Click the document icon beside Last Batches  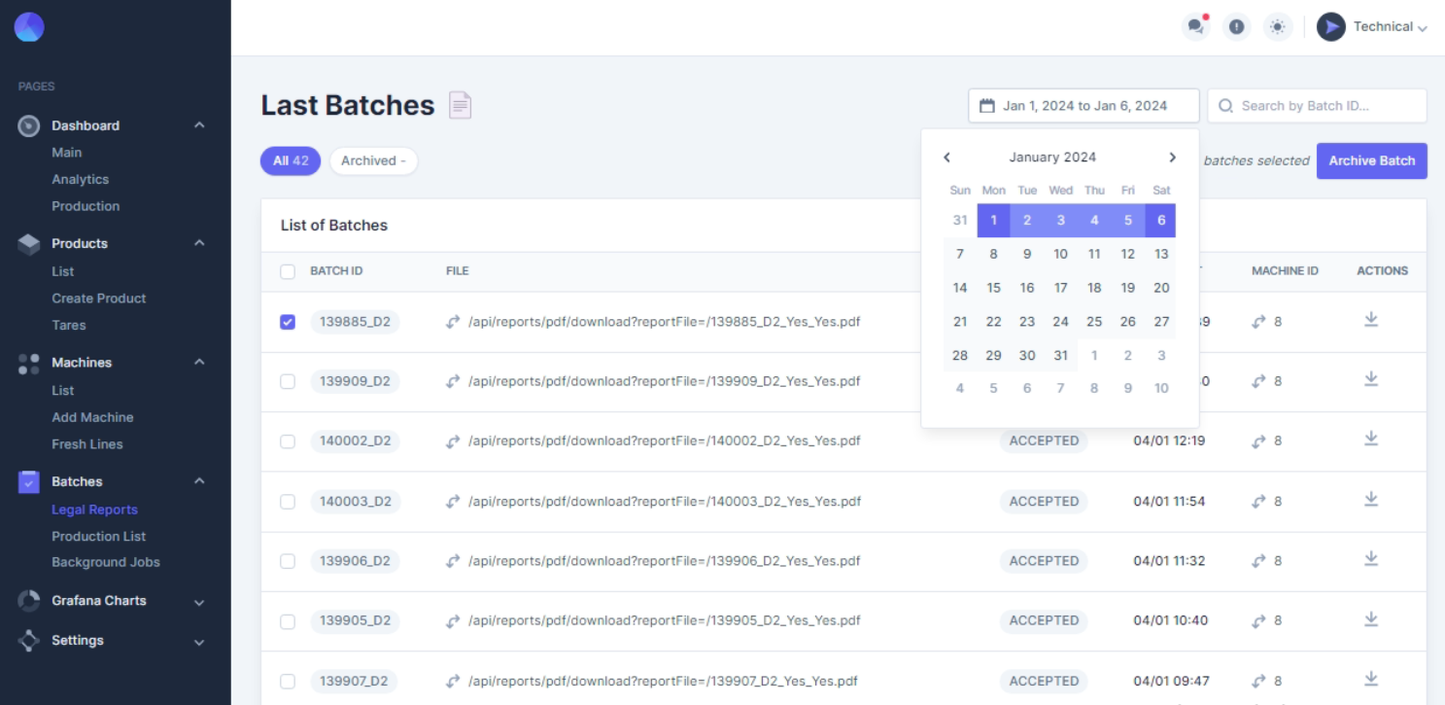click(460, 105)
